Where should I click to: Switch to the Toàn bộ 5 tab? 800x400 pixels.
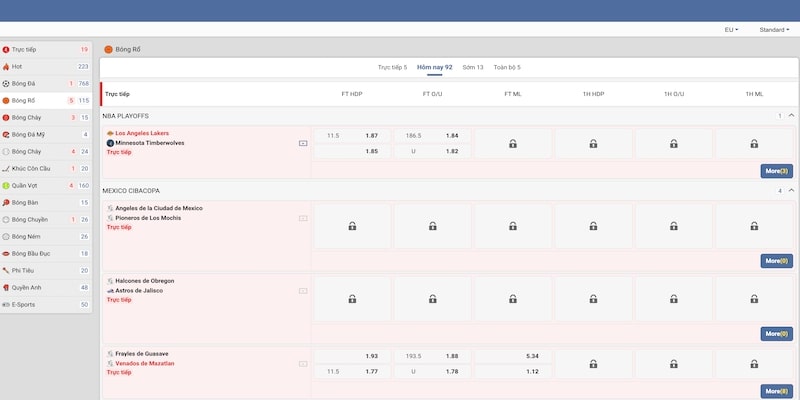[x=505, y=67]
